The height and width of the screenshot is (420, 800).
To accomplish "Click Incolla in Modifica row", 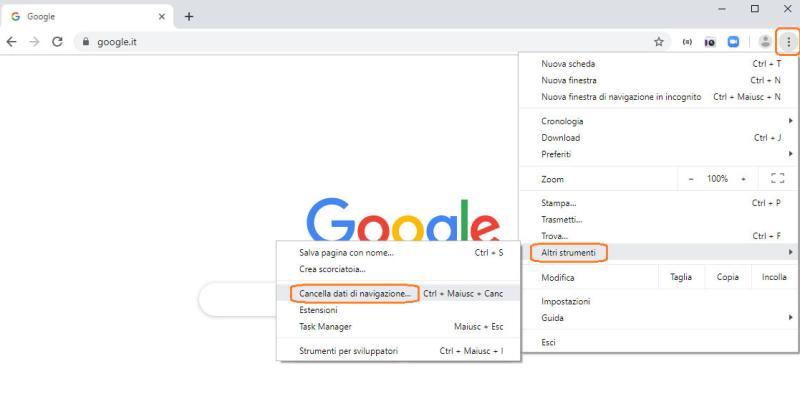I will point(774,277).
